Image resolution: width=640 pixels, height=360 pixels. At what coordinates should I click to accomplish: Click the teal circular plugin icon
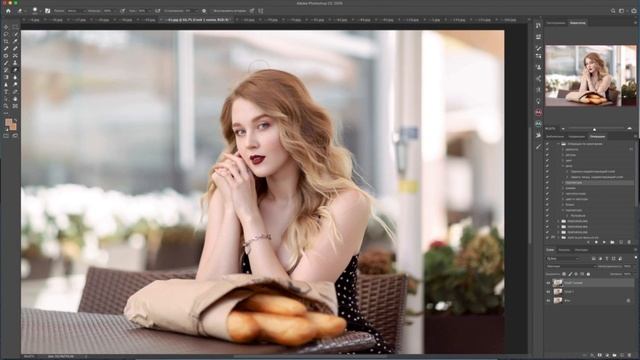[538, 123]
